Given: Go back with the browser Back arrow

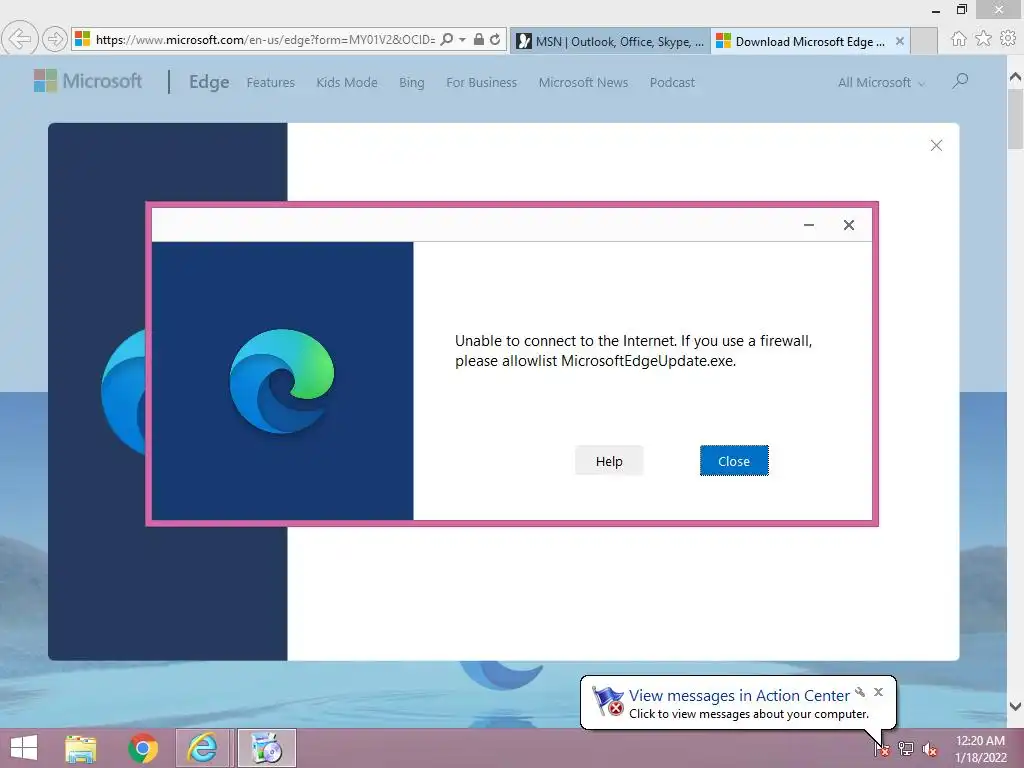Looking at the screenshot, I should coord(20,39).
